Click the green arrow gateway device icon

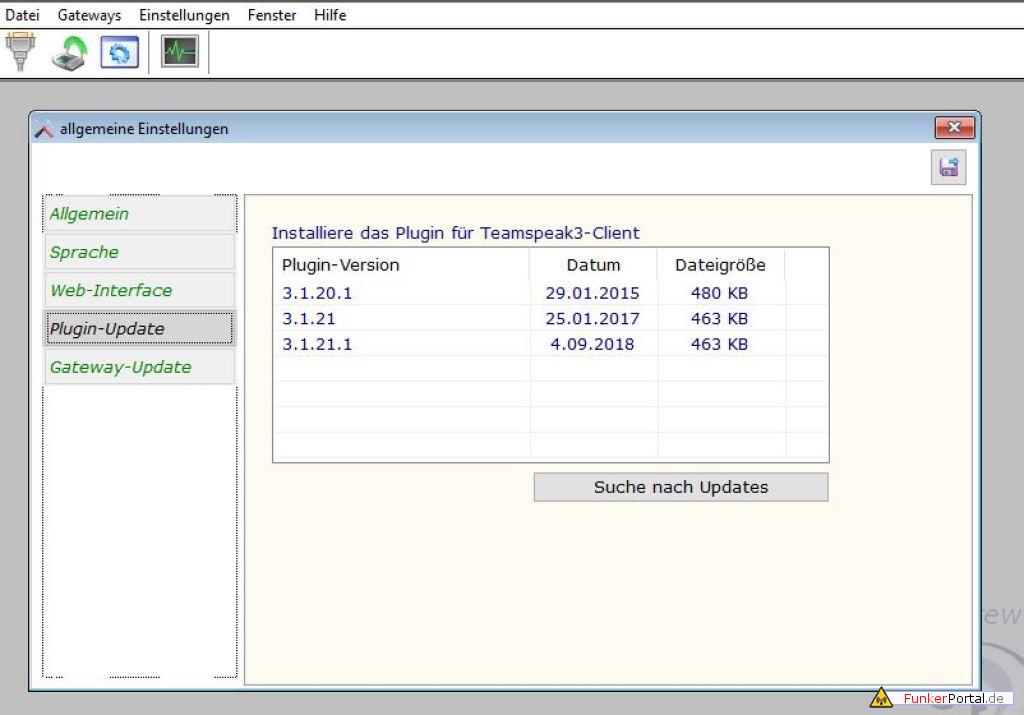tap(69, 52)
